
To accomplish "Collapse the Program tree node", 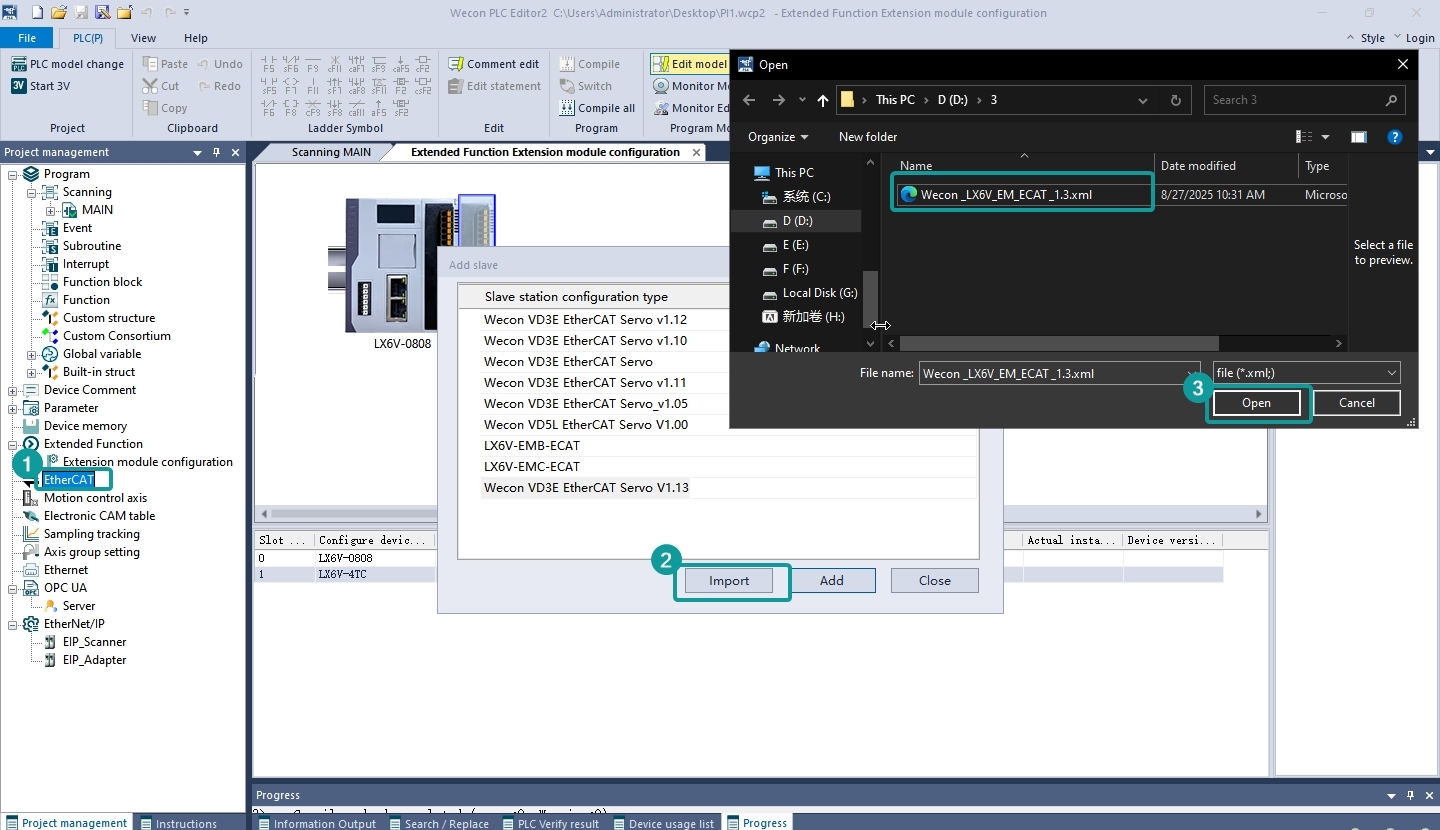I will click(x=13, y=174).
